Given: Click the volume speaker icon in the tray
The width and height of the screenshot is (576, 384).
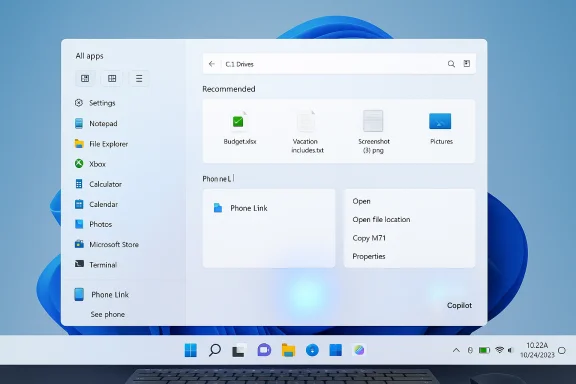Looking at the screenshot, I should 510,350.
